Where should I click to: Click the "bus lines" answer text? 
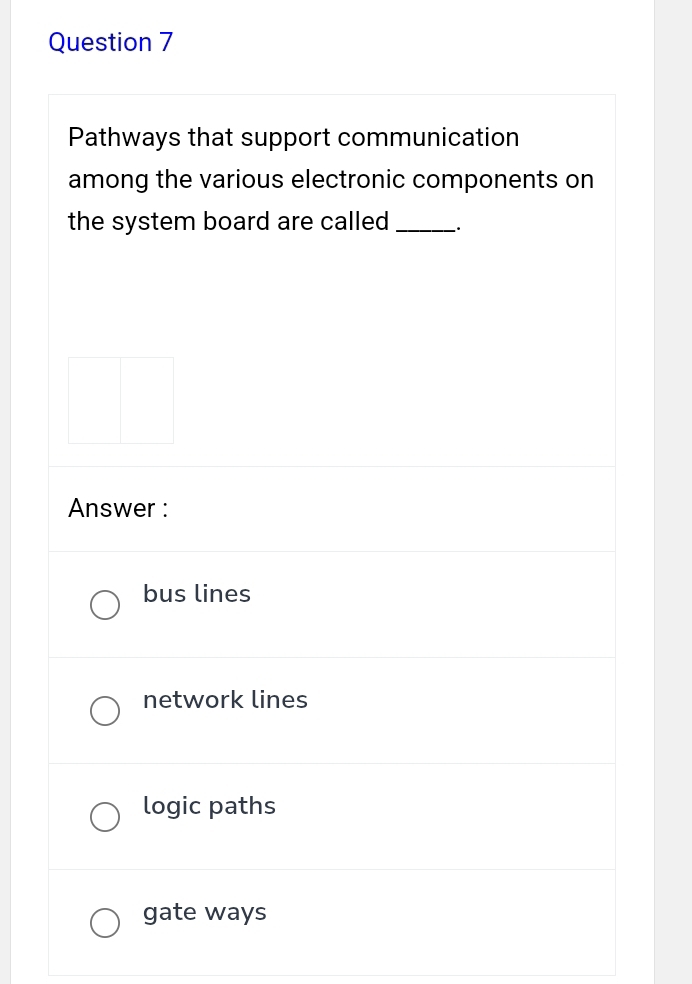pyautogui.click(x=197, y=594)
